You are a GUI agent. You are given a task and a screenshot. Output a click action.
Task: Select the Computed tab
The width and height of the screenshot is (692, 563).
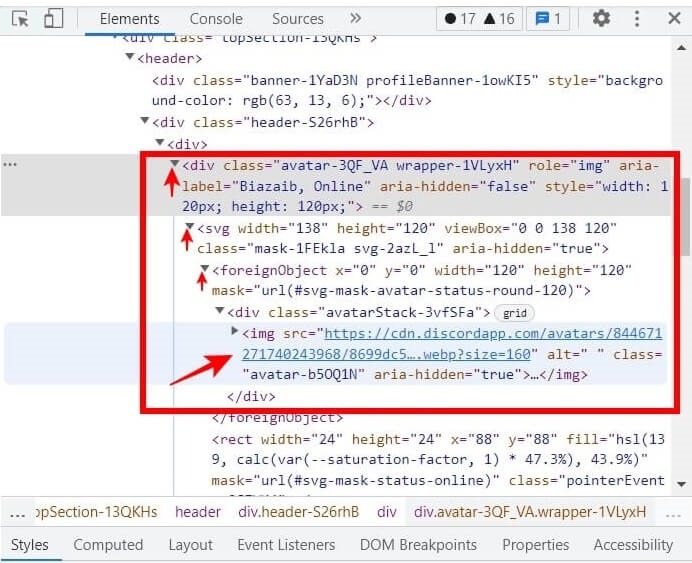[108, 545]
